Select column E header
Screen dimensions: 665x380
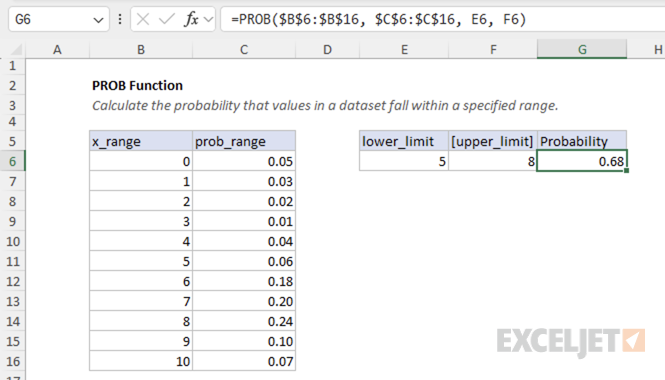point(404,50)
